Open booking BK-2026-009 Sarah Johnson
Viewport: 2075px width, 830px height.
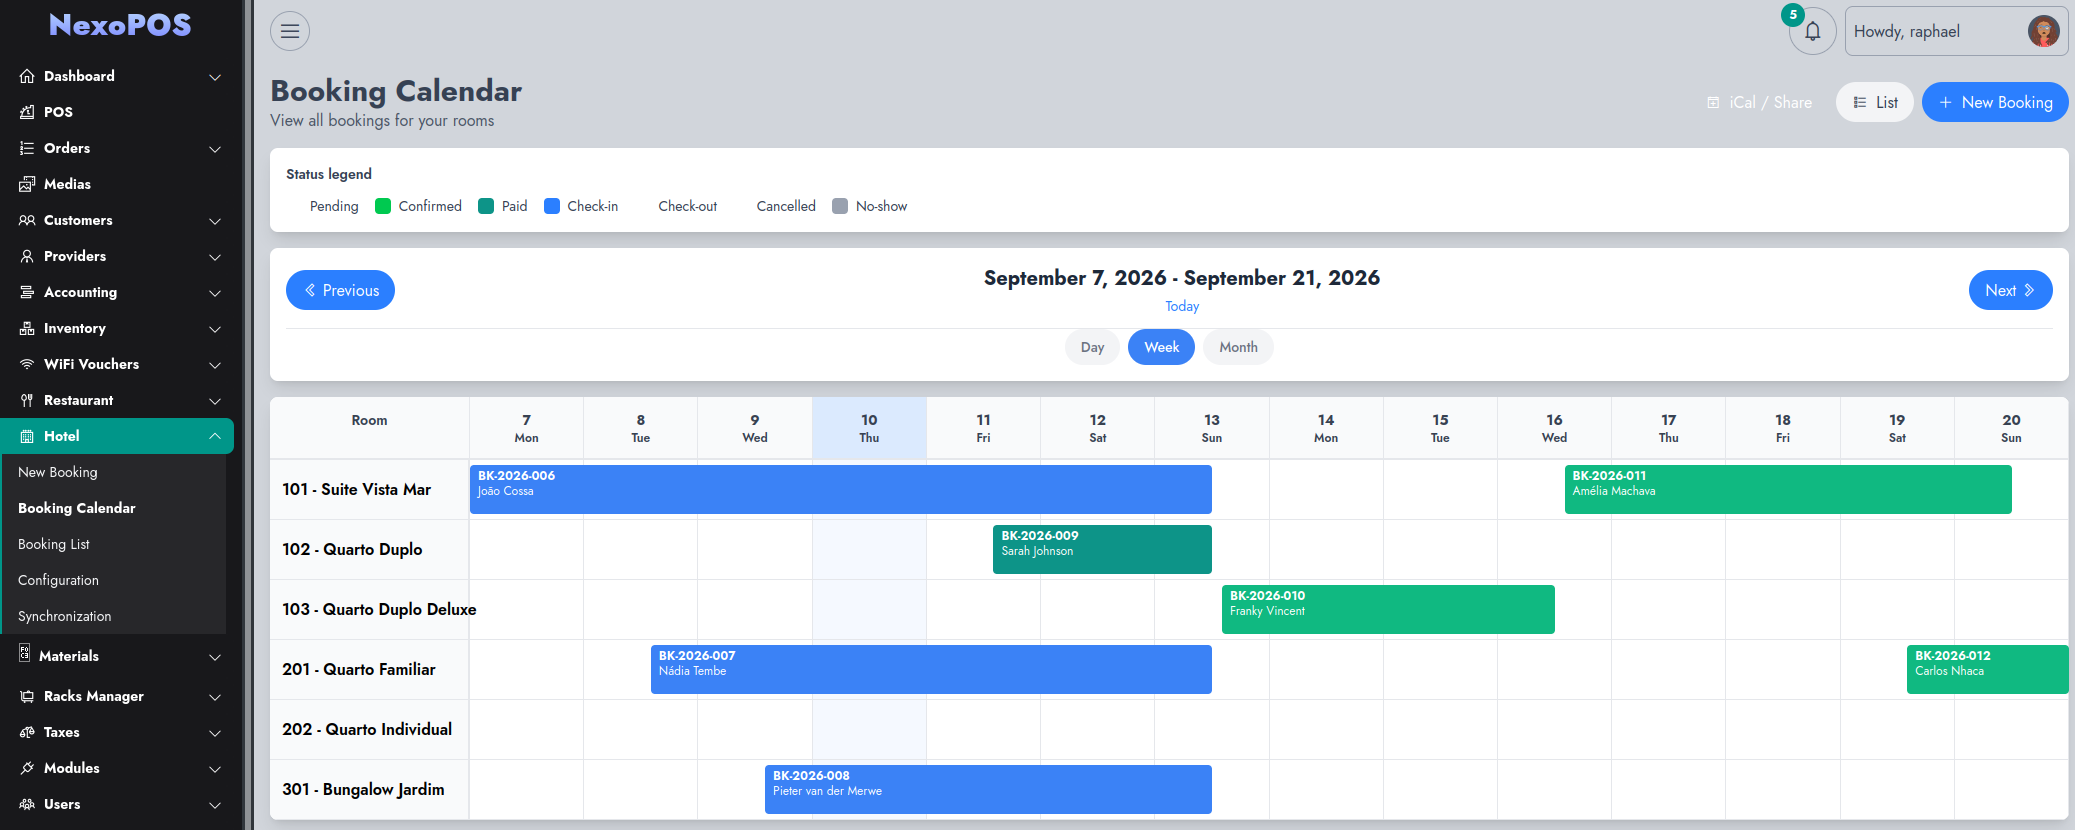tap(1102, 549)
